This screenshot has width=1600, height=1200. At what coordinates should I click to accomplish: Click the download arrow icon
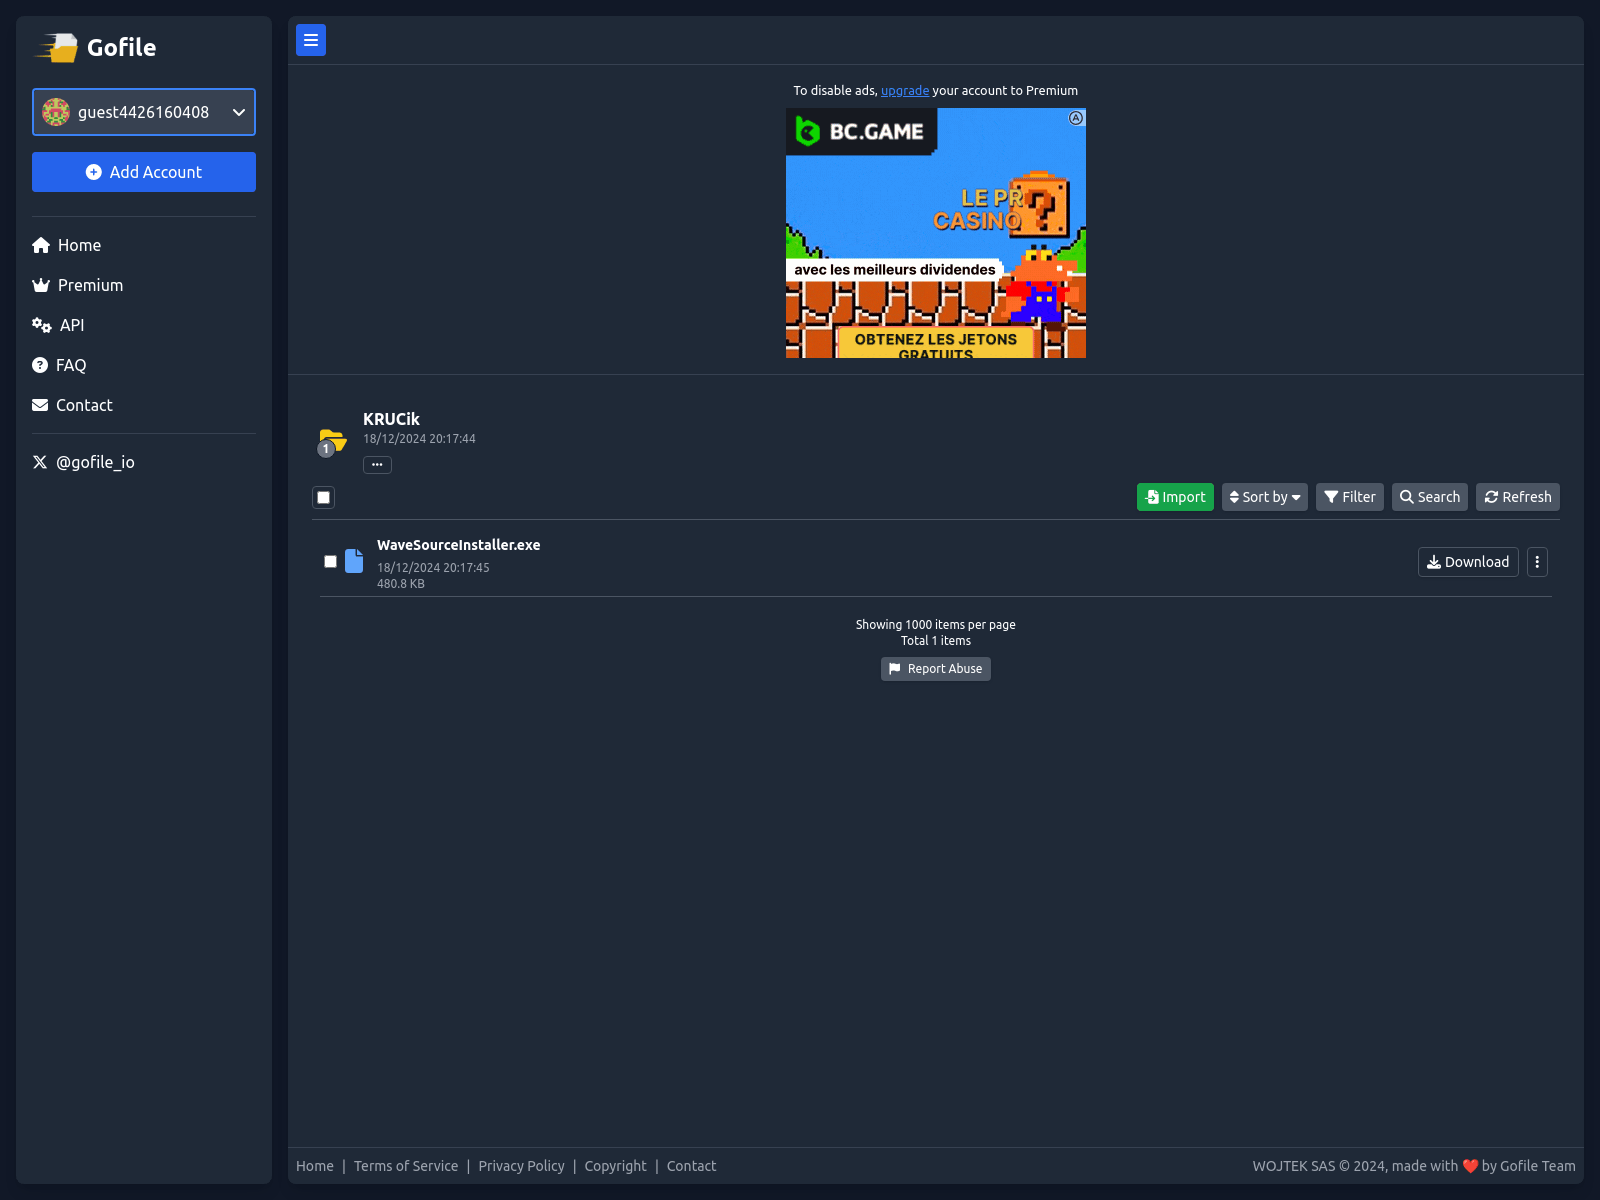1434,562
